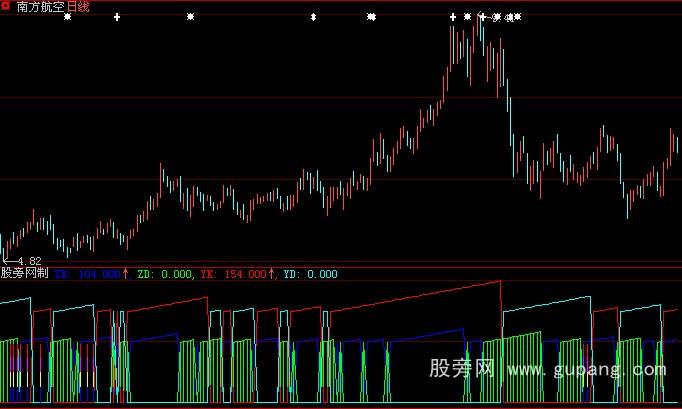Select the star marker just right of the diamond
The width and height of the screenshot is (682, 409).
click(x=372, y=17)
